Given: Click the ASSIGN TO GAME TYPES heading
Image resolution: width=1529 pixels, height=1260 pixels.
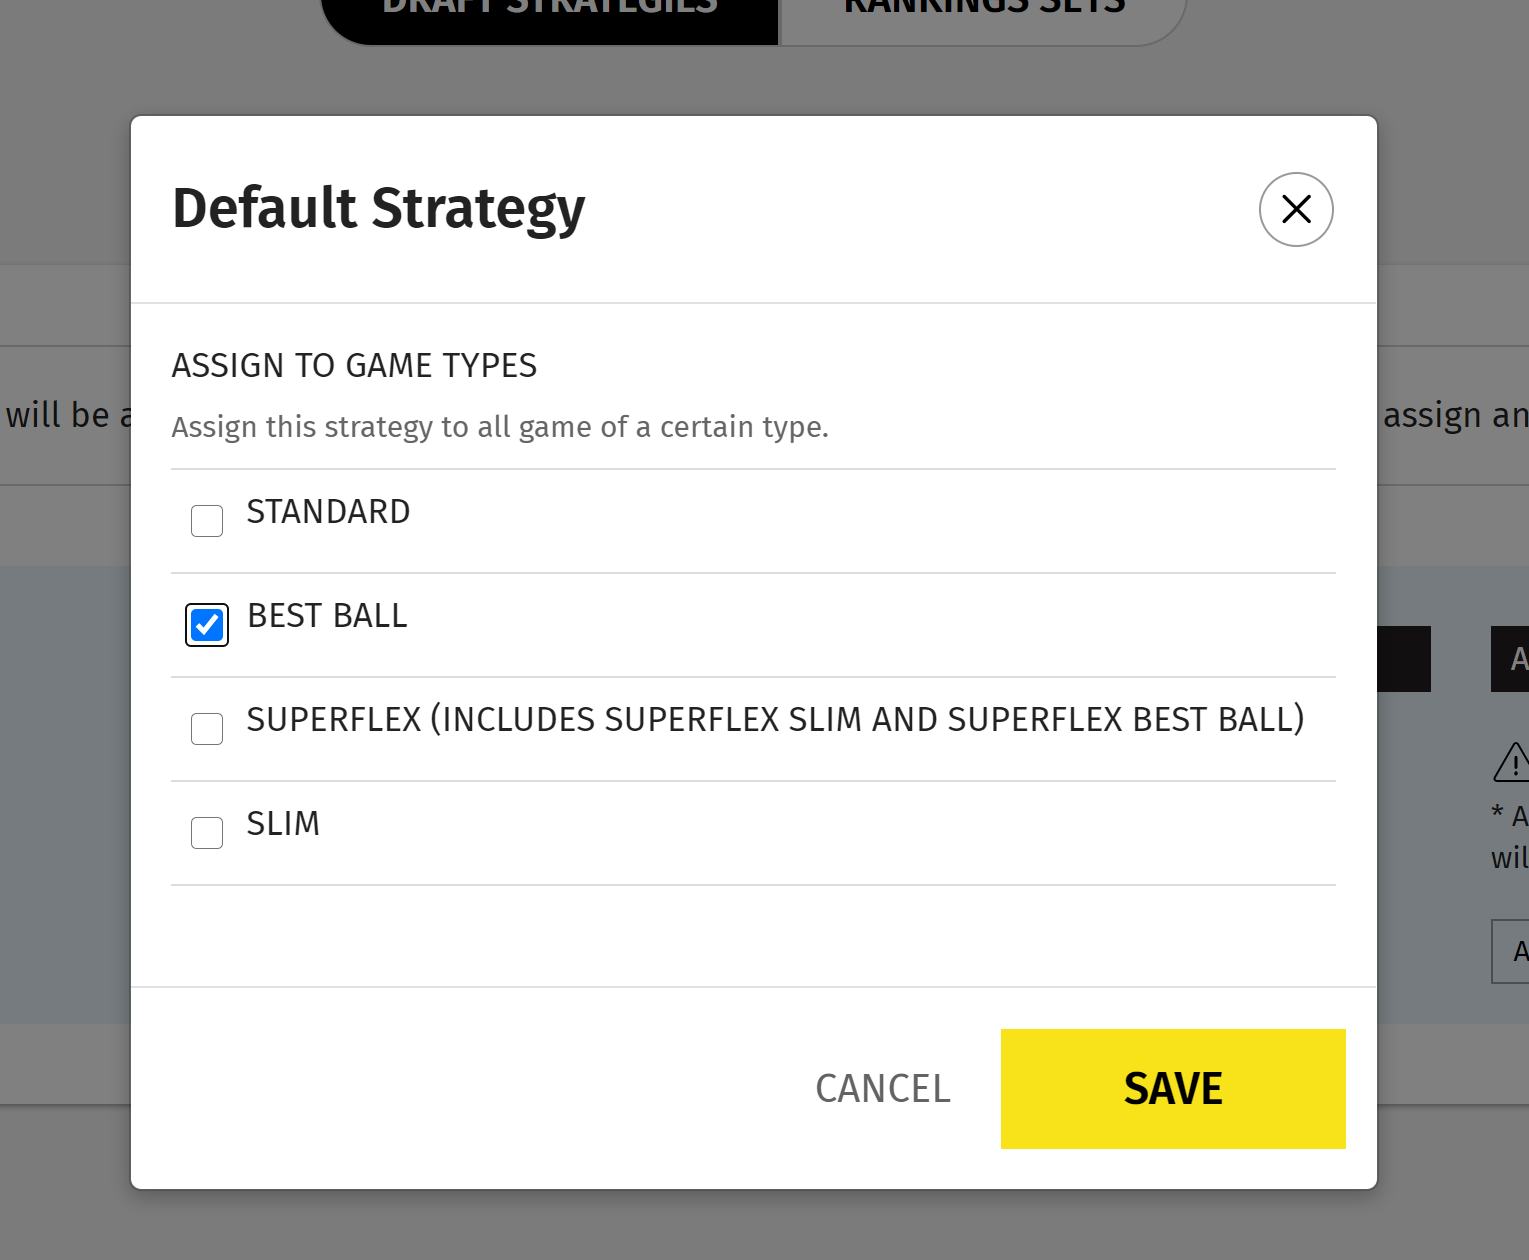Looking at the screenshot, I should (x=354, y=366).
